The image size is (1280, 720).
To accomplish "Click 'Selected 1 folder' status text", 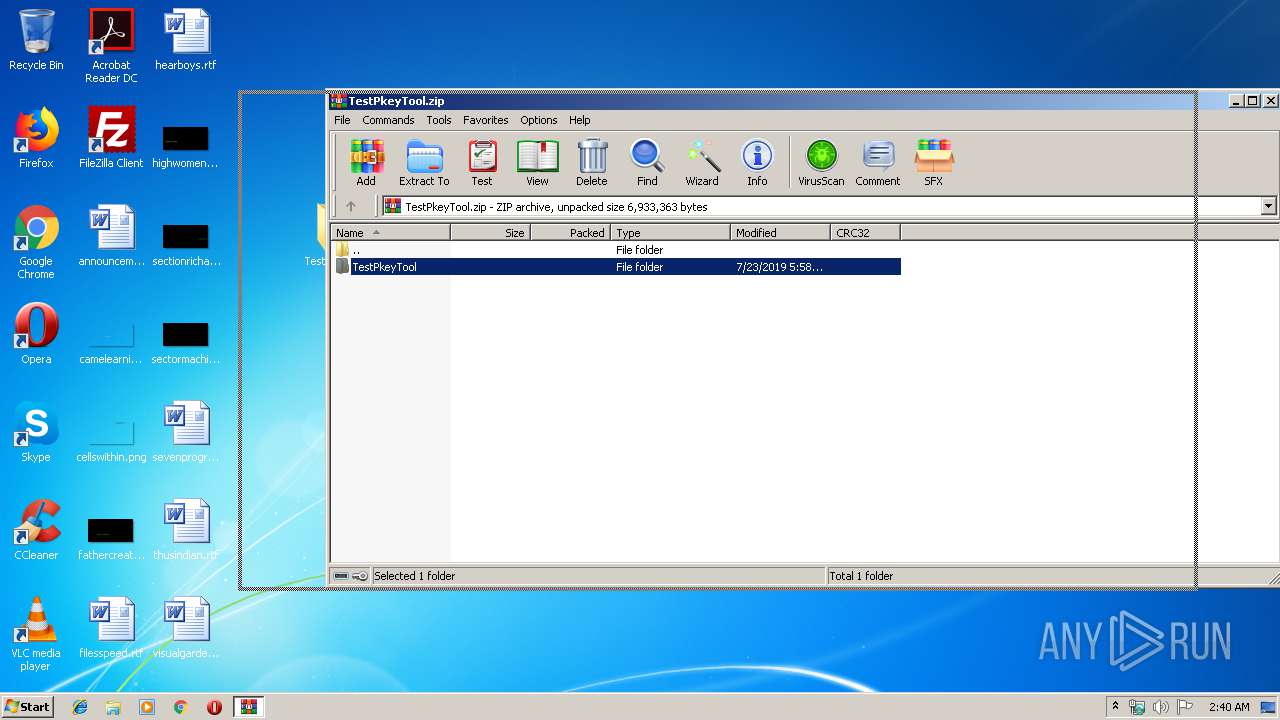I will pos(414,576).
